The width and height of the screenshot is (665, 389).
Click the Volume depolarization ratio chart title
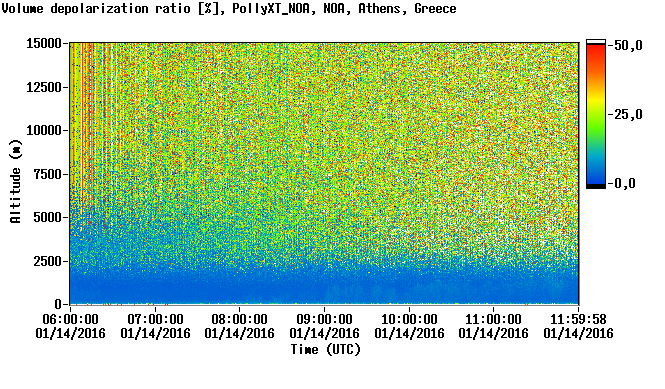click(x=229, y=8)
